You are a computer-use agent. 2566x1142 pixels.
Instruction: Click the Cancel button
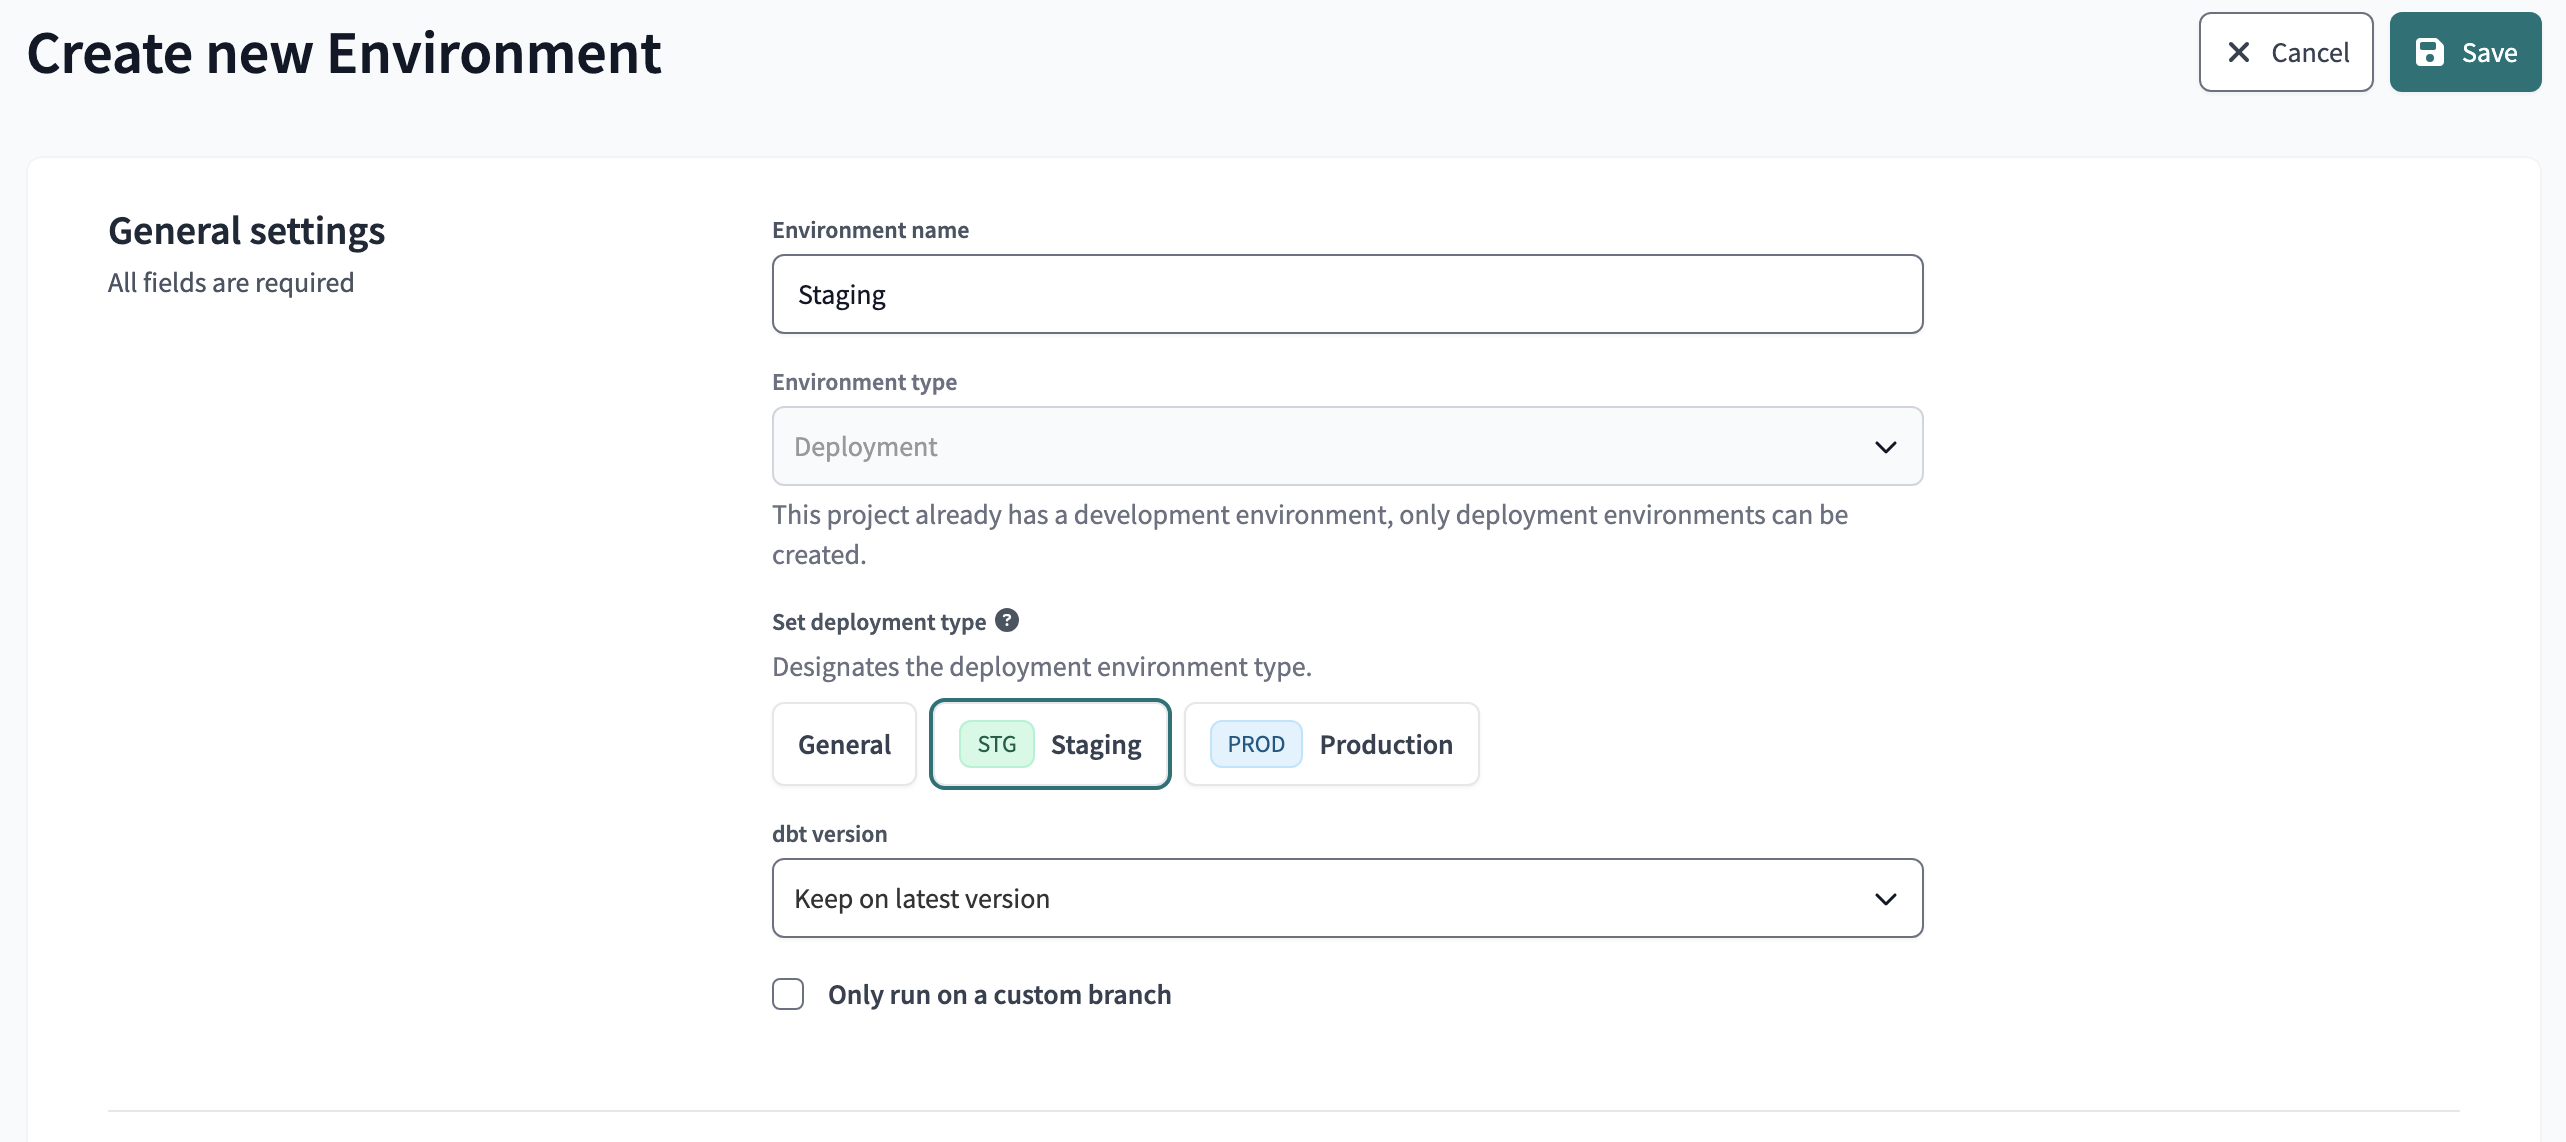[x=2285, y=52]
